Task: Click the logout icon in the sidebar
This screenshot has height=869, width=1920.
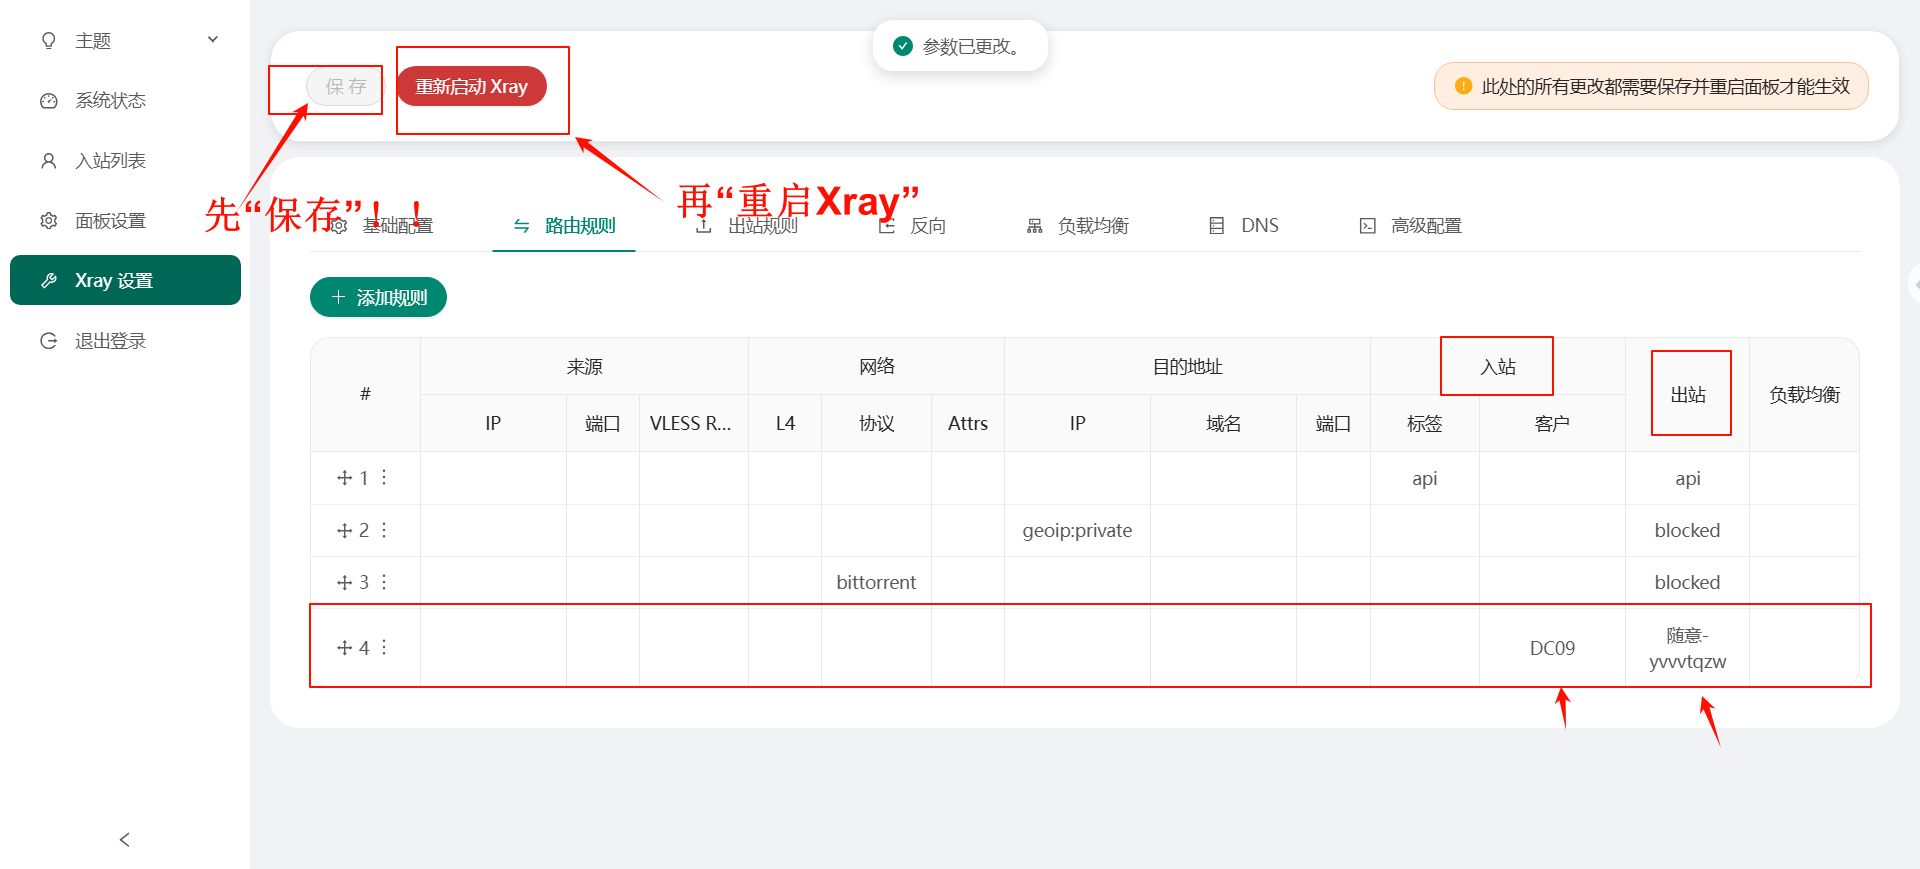Action: click(48, 341)
